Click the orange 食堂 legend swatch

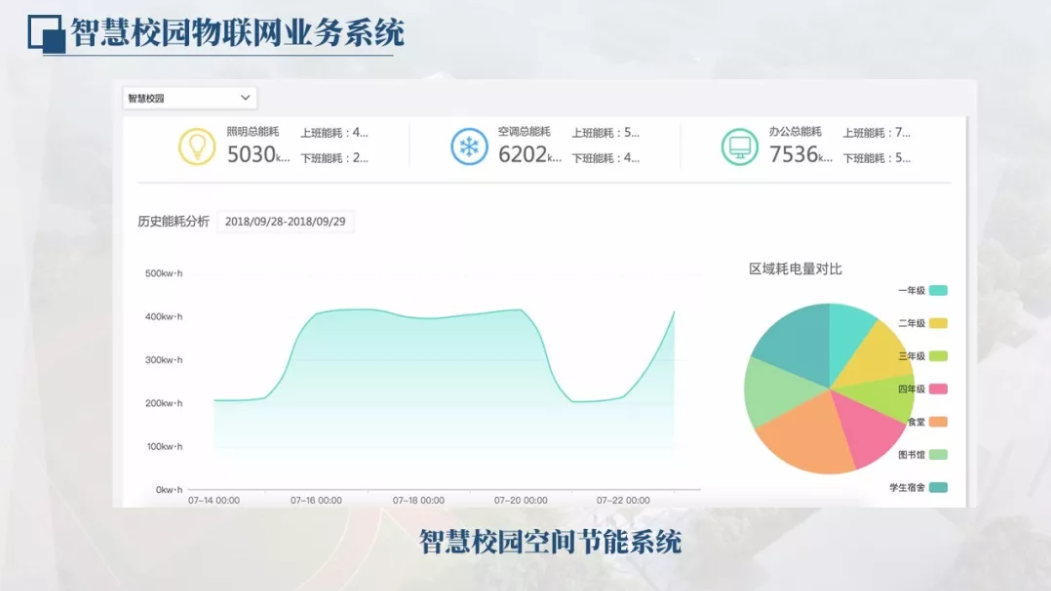(x=938, y=421)
